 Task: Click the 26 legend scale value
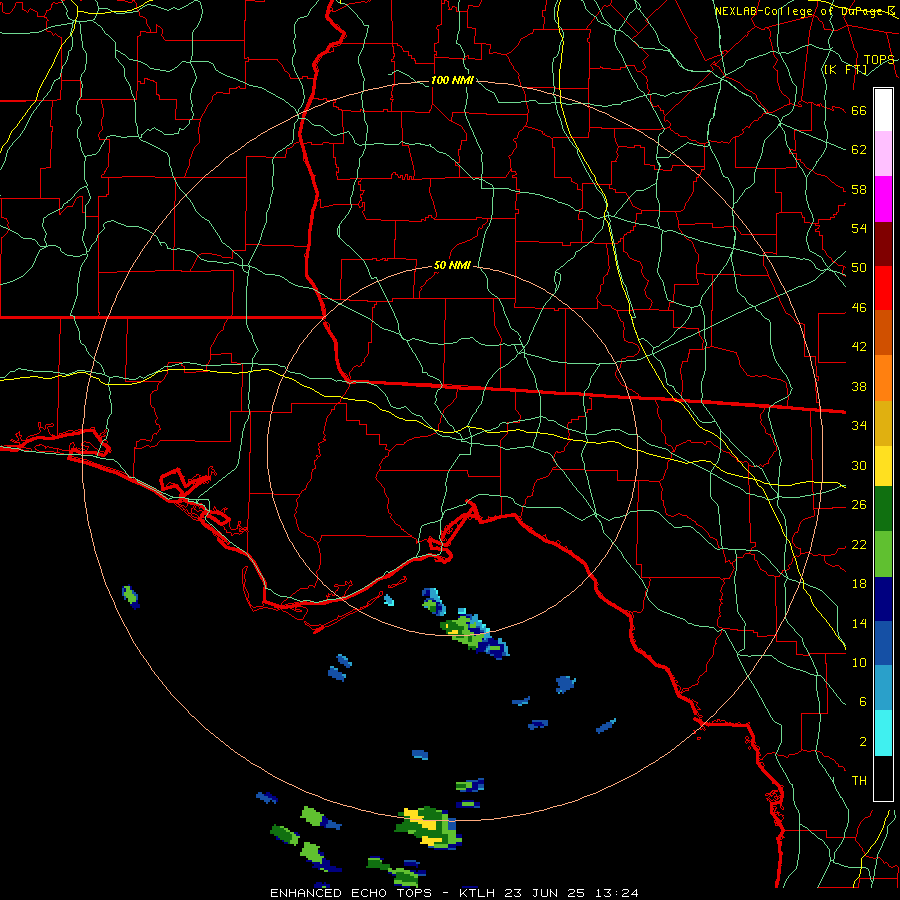859,504
